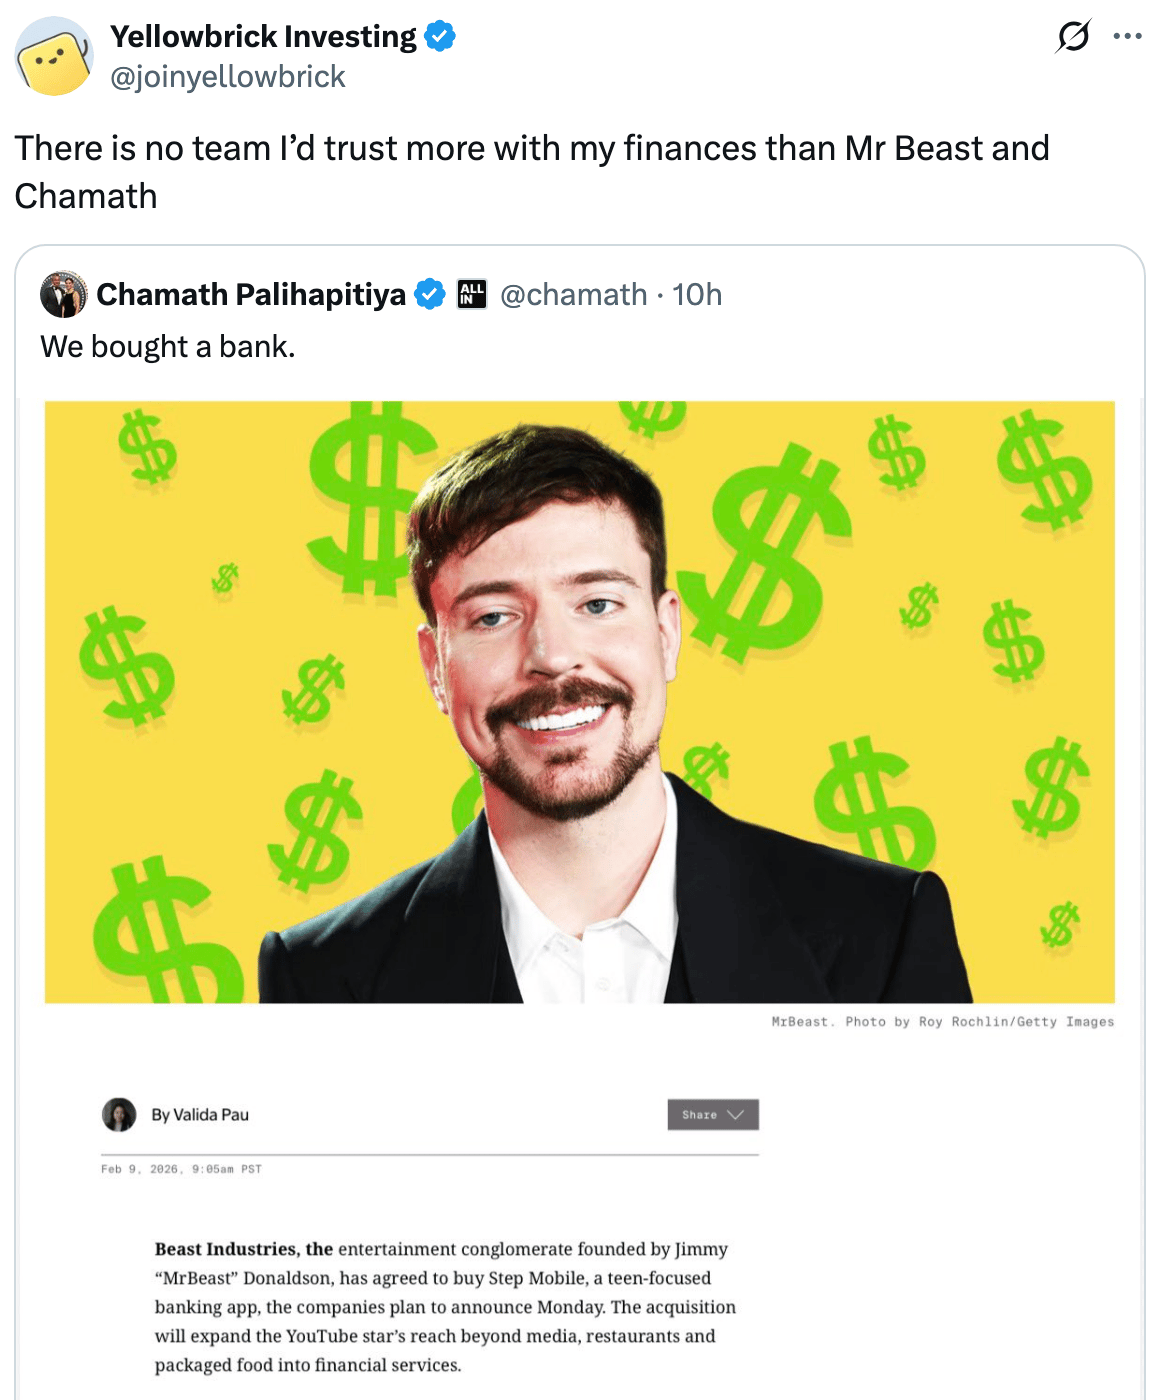Click the Beast Industries article paragraph
The height and width of the screenshot is (1400, 1162).
pyautogui.click(x=445, y=1307)
